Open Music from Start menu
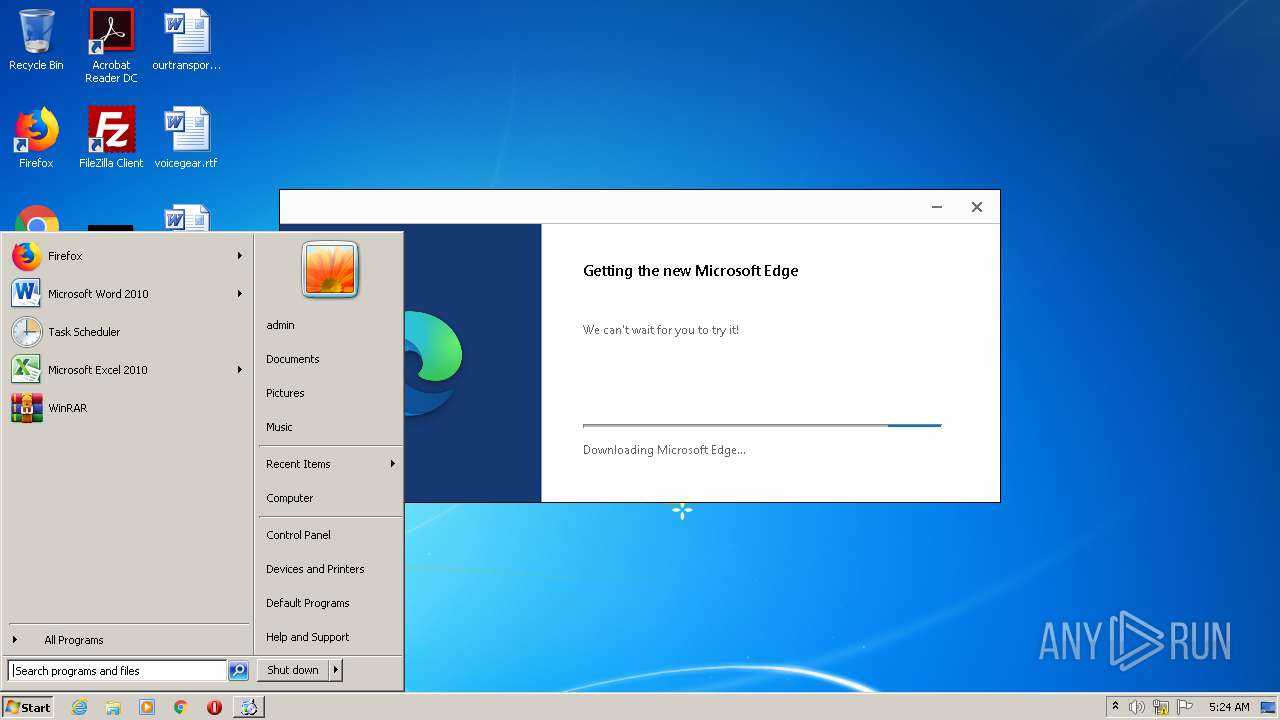Image resolution: width=1280 pixels, height=720 pixels. [279, 427]
